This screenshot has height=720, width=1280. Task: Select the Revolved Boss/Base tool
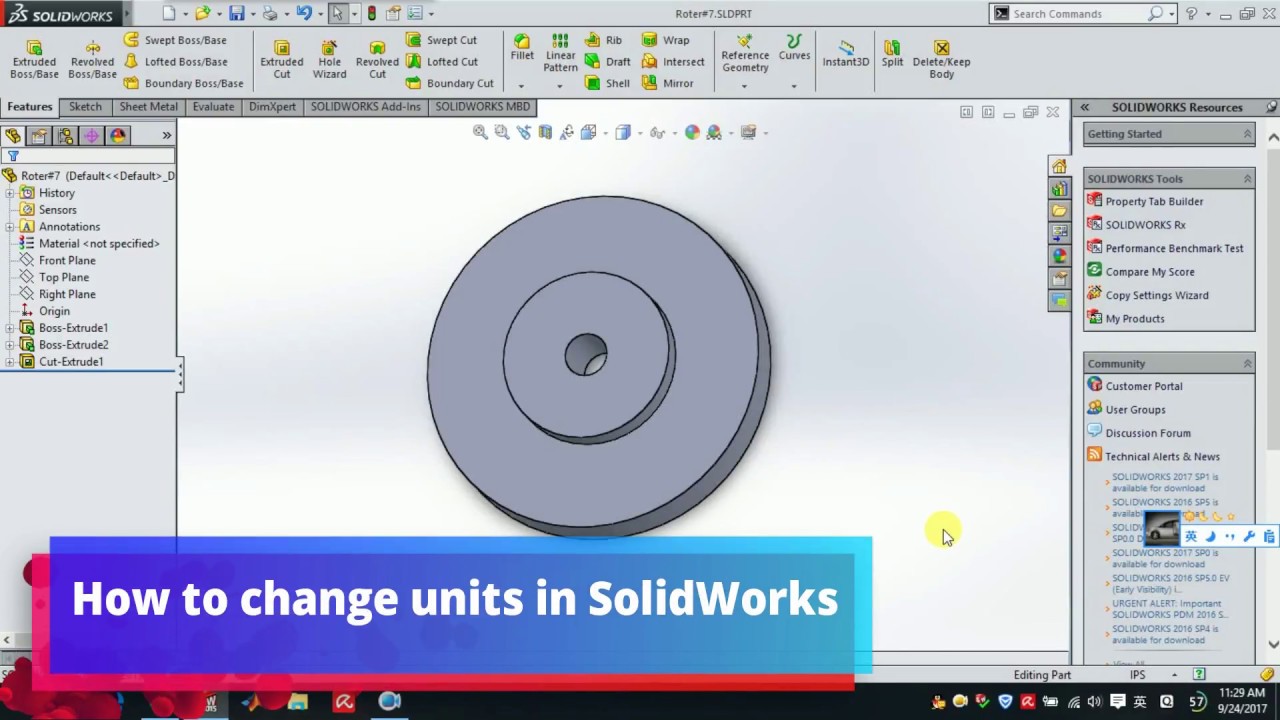tap(92, 60)
